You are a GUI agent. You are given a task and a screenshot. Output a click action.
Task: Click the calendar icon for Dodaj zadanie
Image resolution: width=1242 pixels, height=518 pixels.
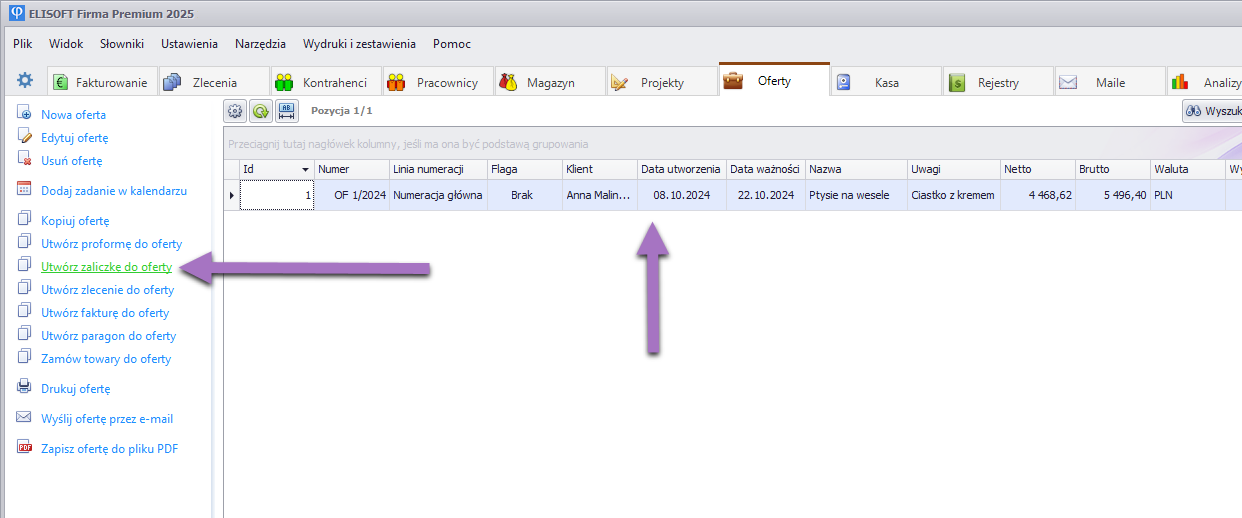click(25, 190)
